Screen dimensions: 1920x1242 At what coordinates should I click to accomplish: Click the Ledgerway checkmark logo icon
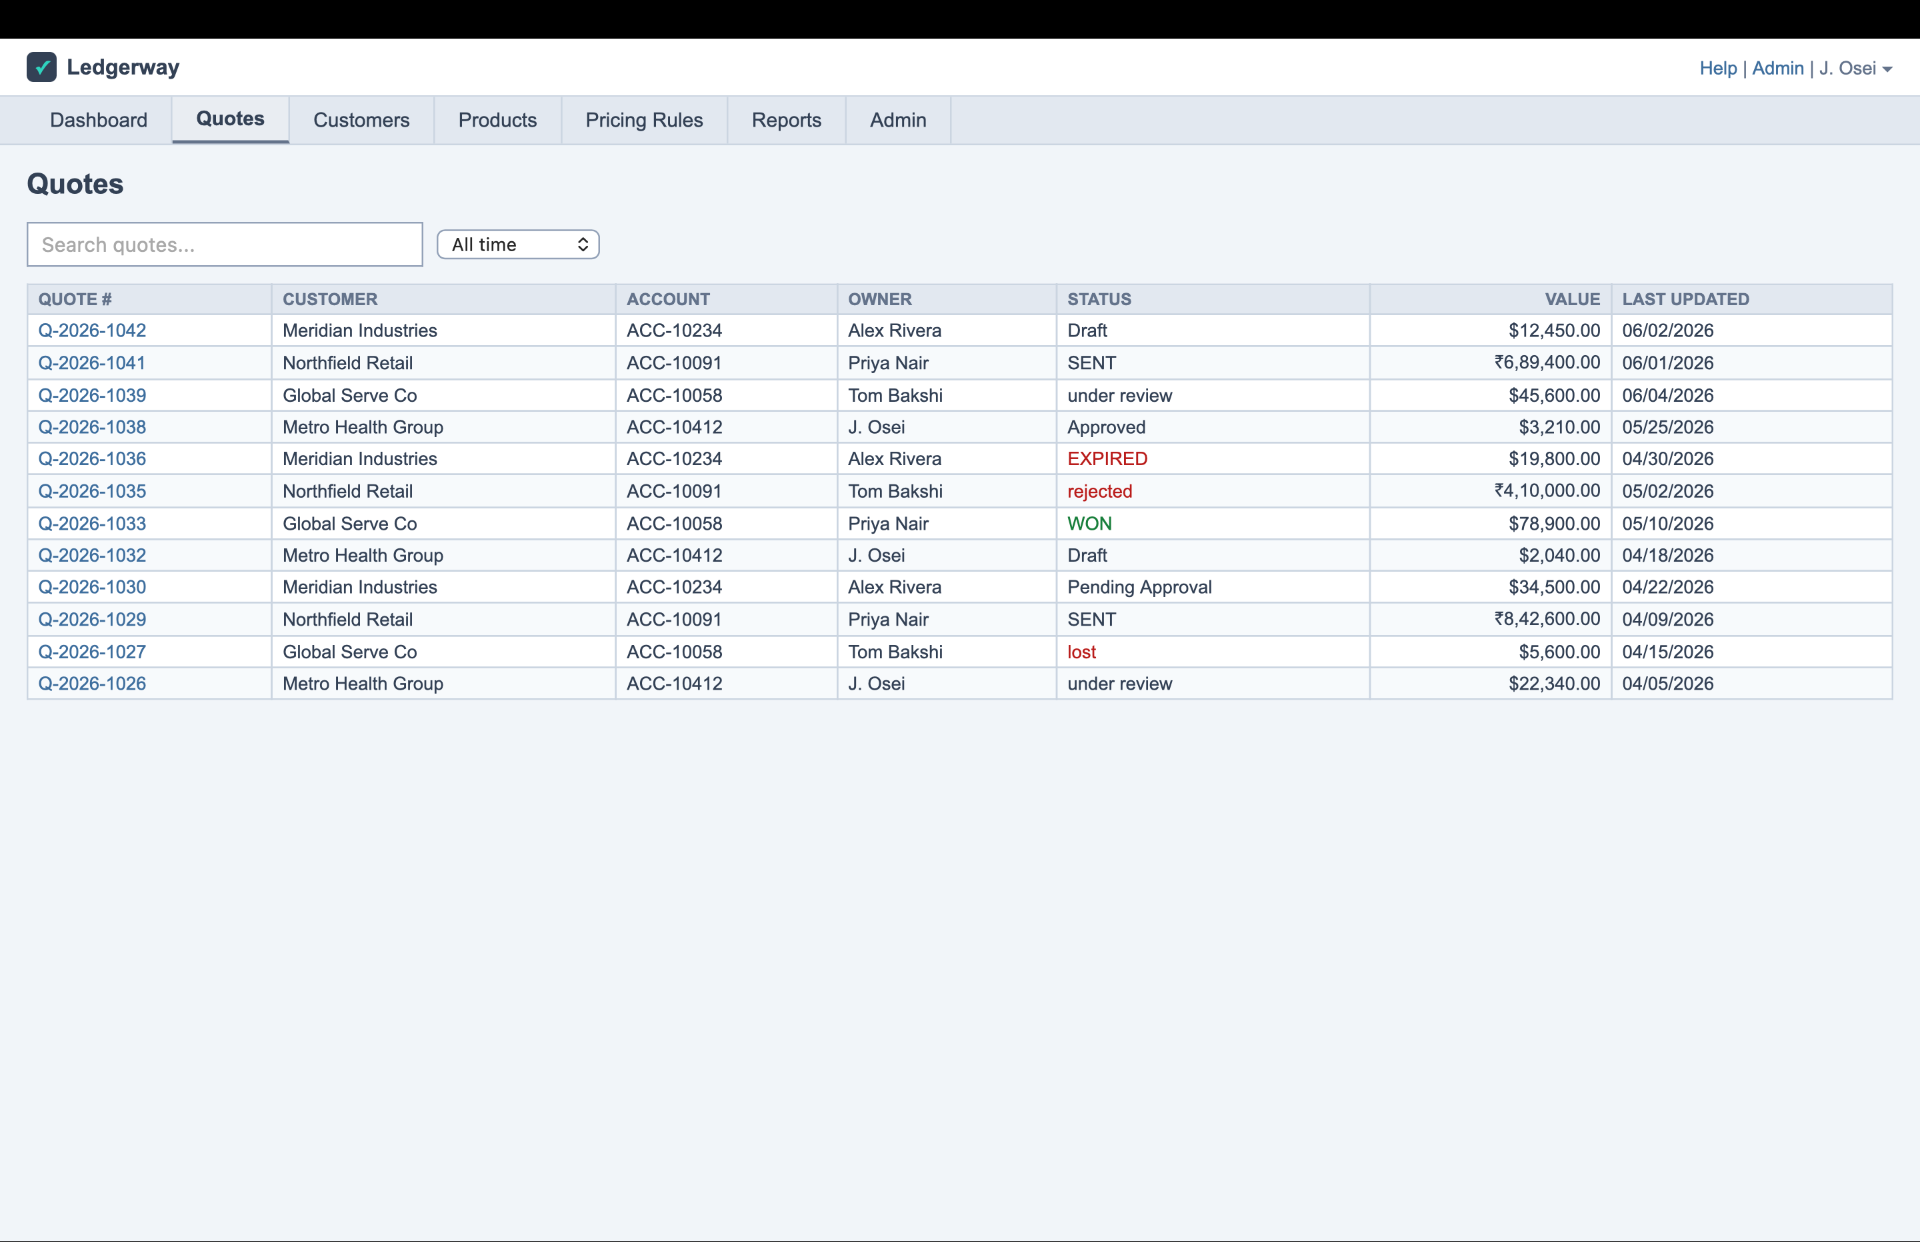(41, 67)
